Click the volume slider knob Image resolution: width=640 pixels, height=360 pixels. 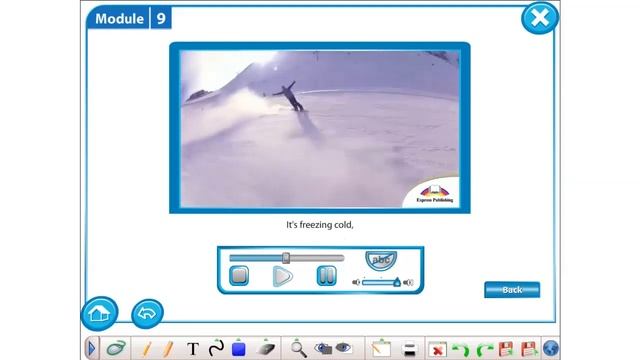point(397,282)
